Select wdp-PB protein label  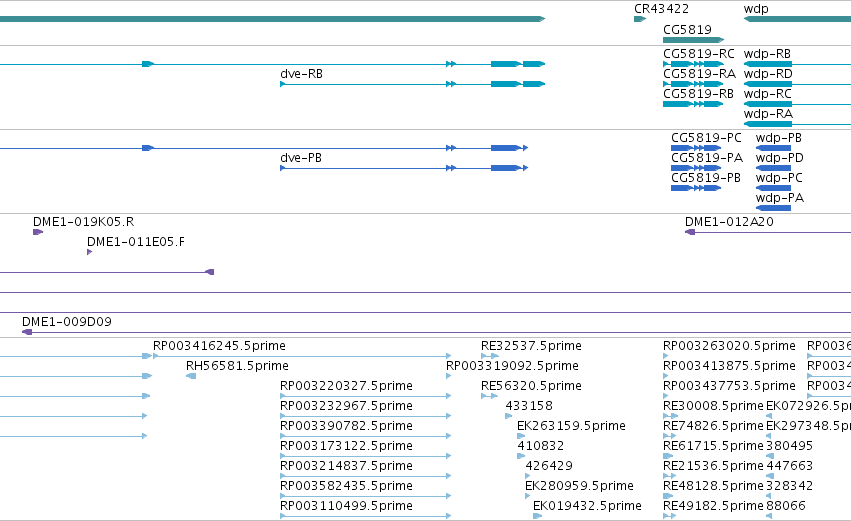(x=778, y=138)
